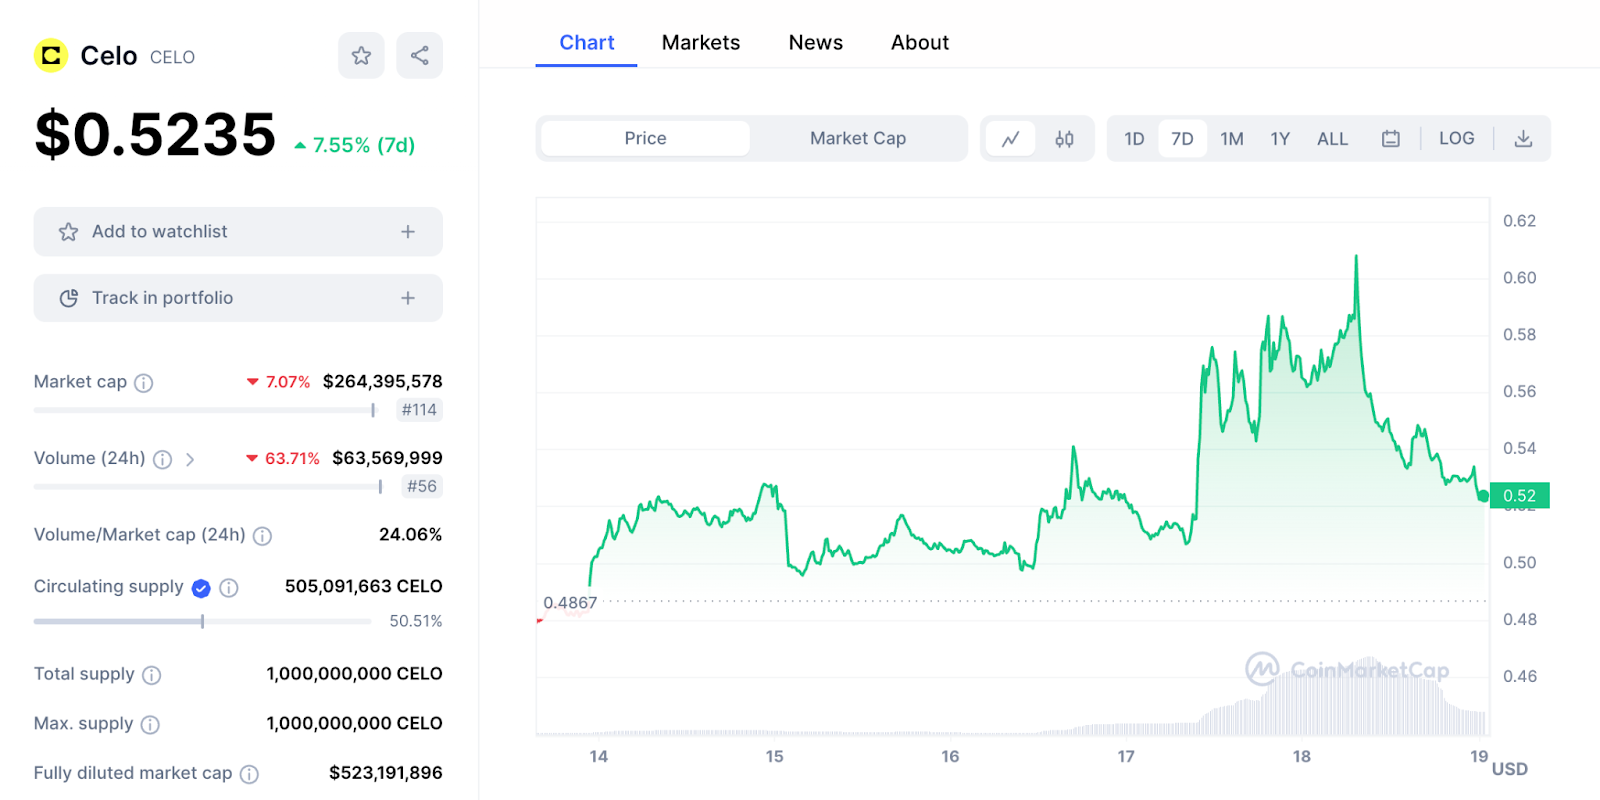
Task: Click the Track in portfolio button
Action: pos(238,298)
